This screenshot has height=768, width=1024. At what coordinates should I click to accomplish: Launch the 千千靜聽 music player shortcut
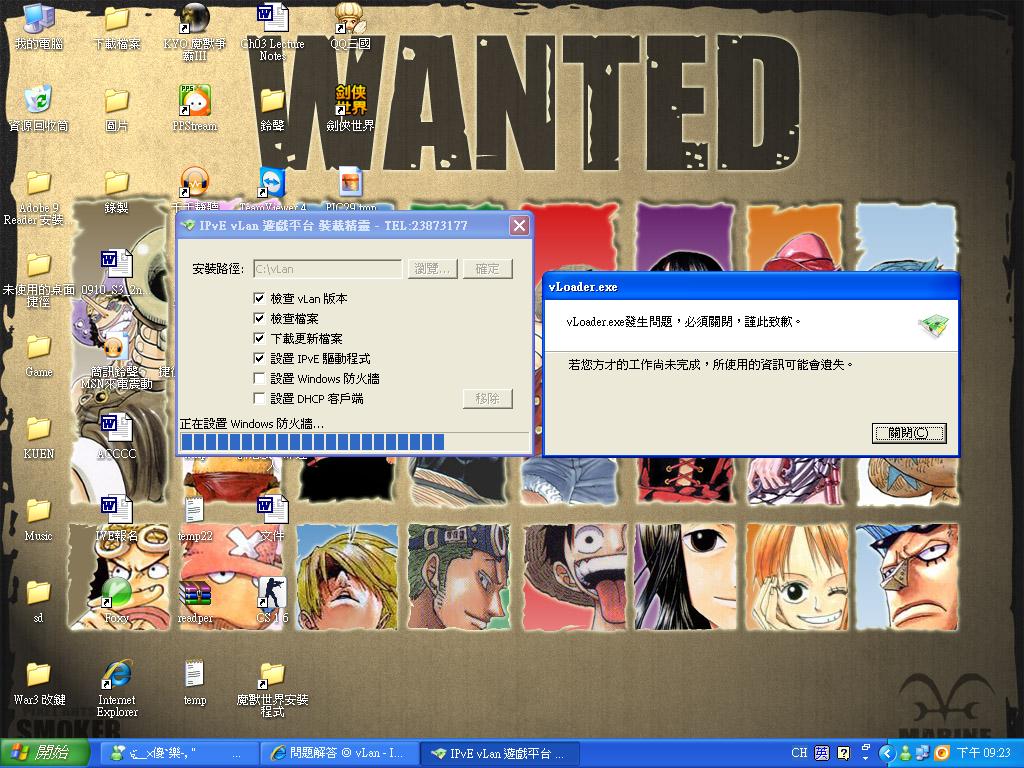tap(194, 189)
